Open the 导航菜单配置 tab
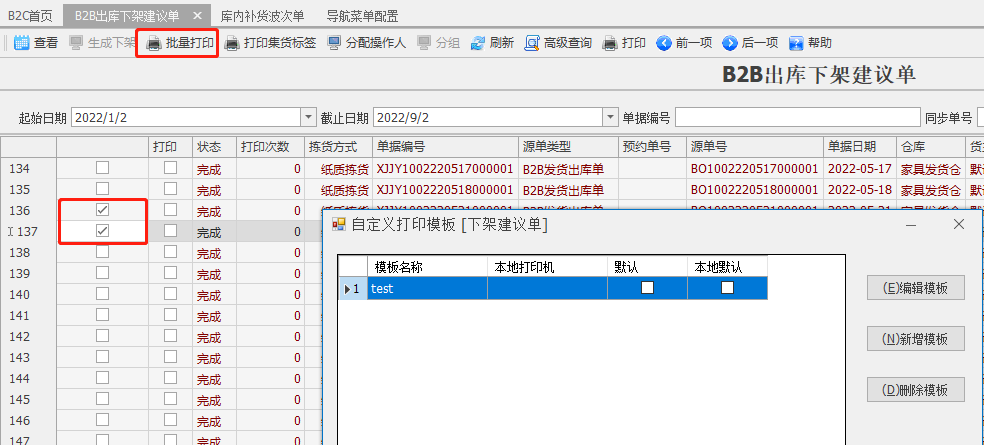 (363, 16)
